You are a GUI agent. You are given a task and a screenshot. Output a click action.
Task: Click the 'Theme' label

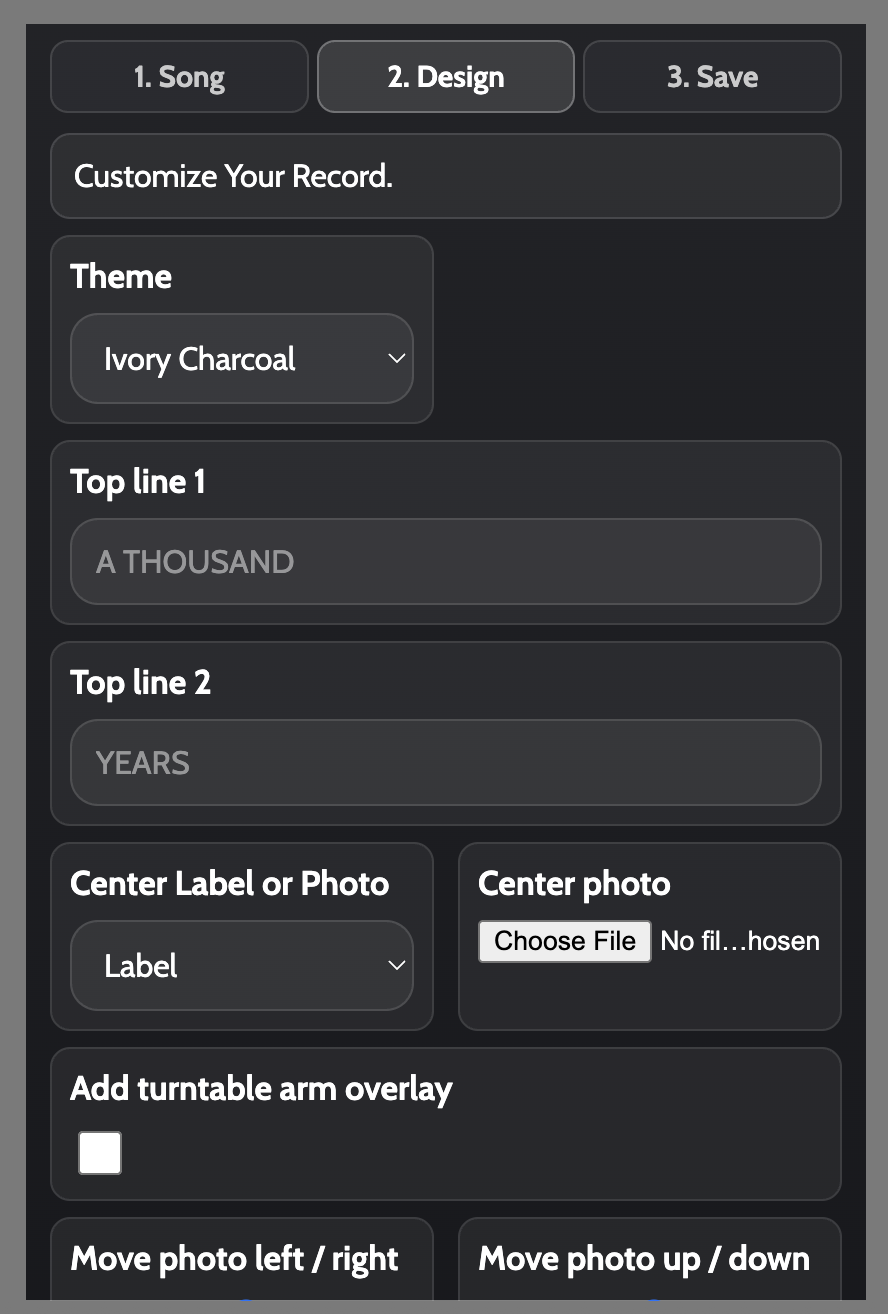(121, 277)
